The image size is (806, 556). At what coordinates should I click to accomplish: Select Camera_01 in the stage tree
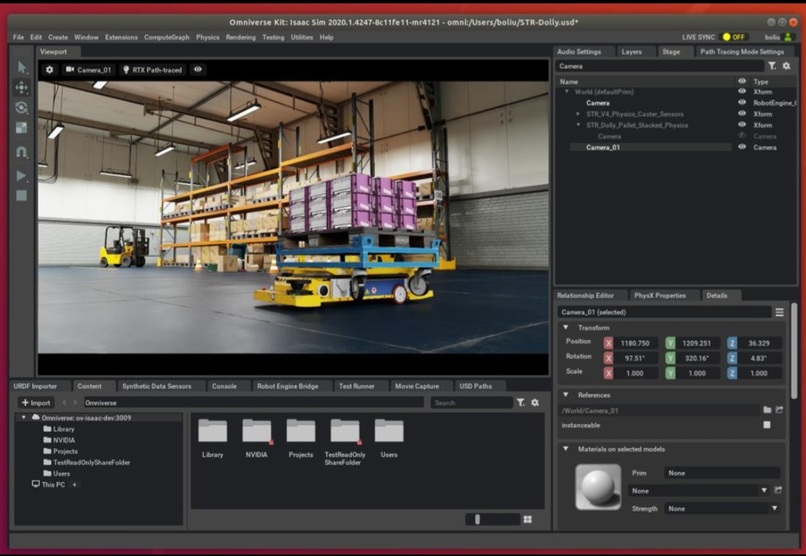pyautogui.click(x=603, y=147)
